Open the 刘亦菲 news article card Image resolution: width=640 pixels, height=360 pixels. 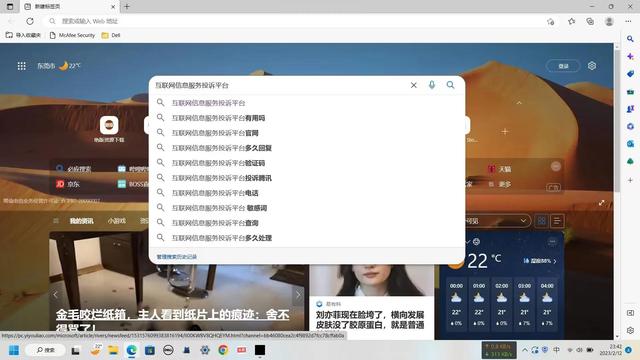pyautogui.click(x=371, y=302)
